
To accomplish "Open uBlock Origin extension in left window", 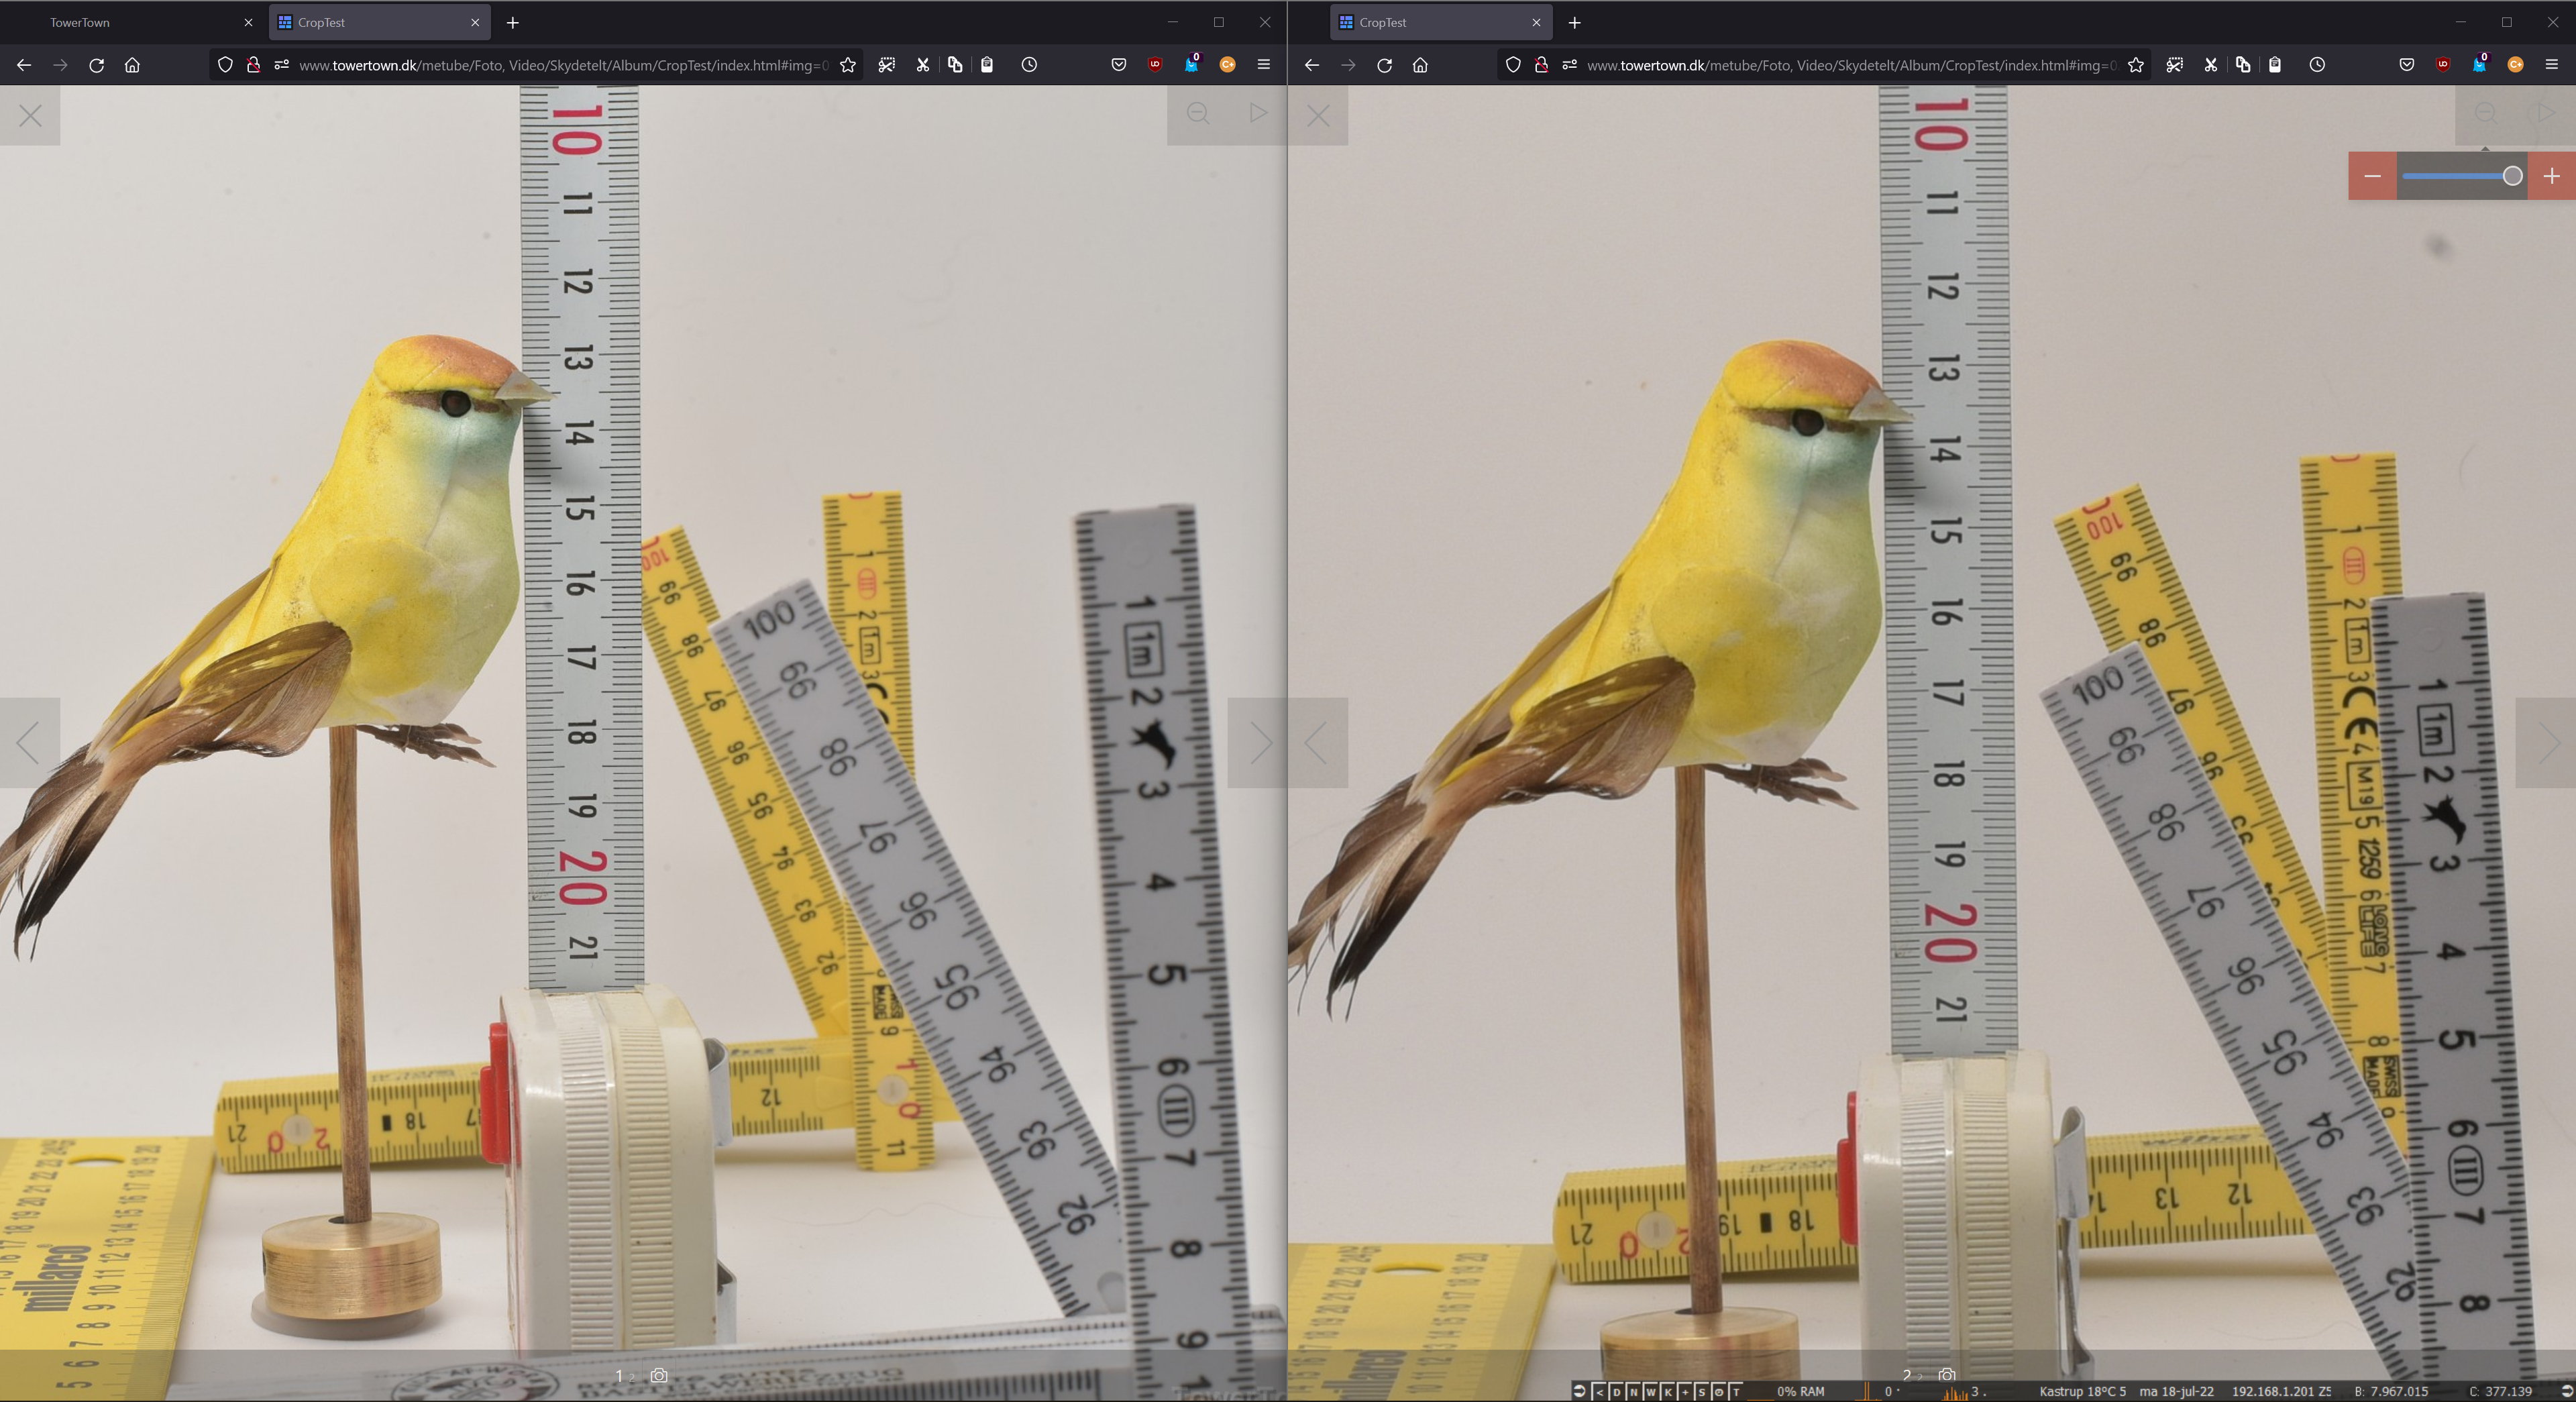I will click(x=1155, y=65).
